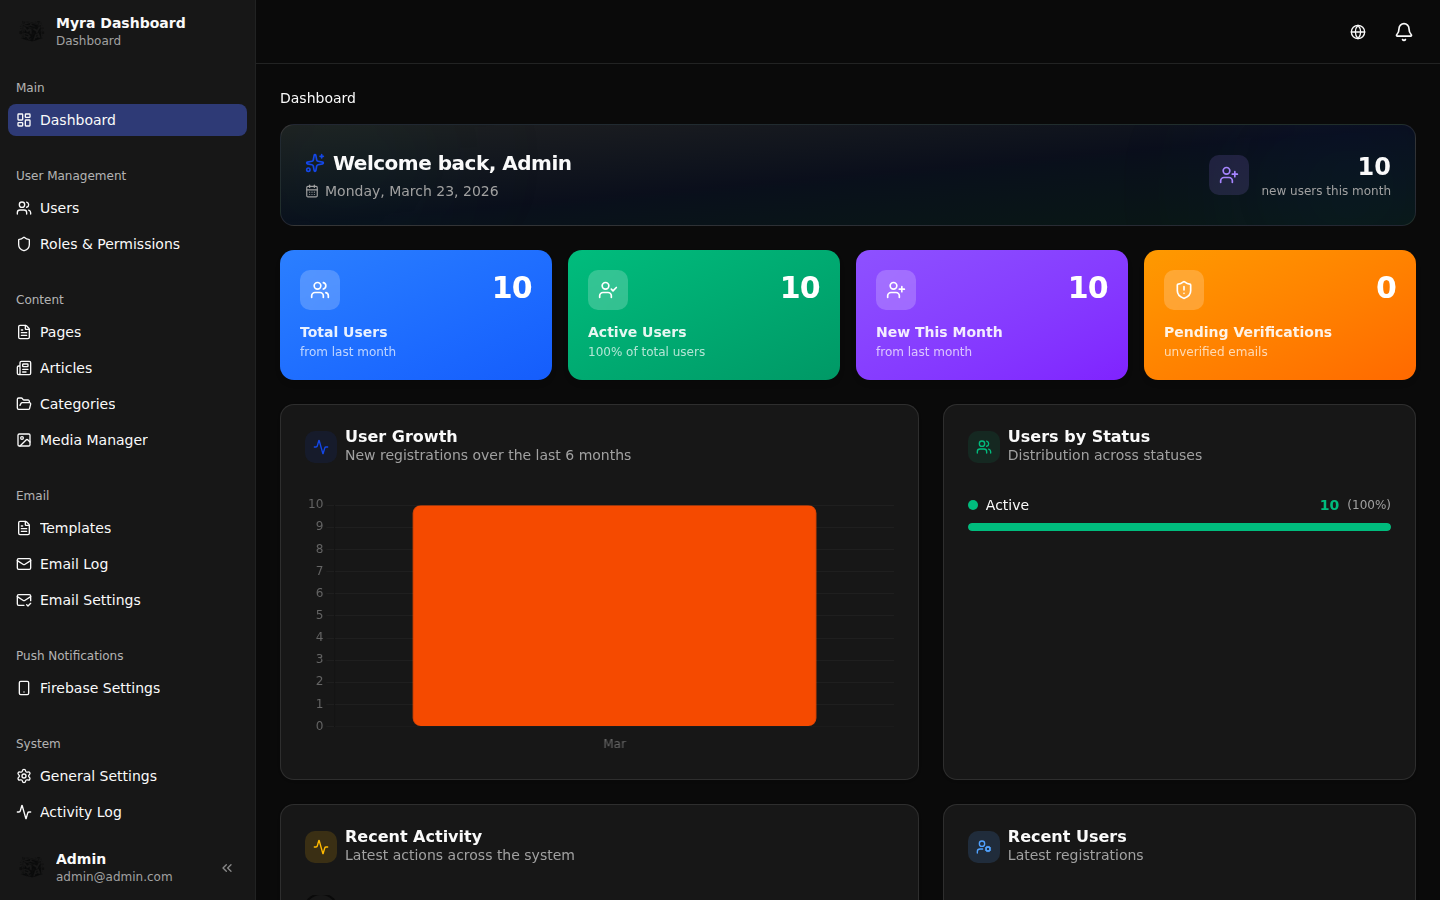Click the calendar icon beside the date
The image size is (1440, 900).
click(312, 191)
